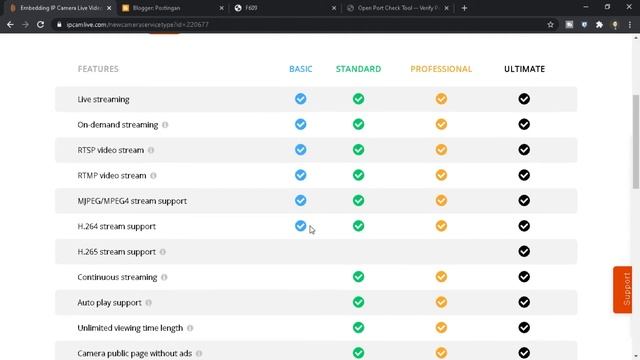This screenshot has width=640, height=360.
Task: Click the browser forward arrow
Action: (25, 24)
